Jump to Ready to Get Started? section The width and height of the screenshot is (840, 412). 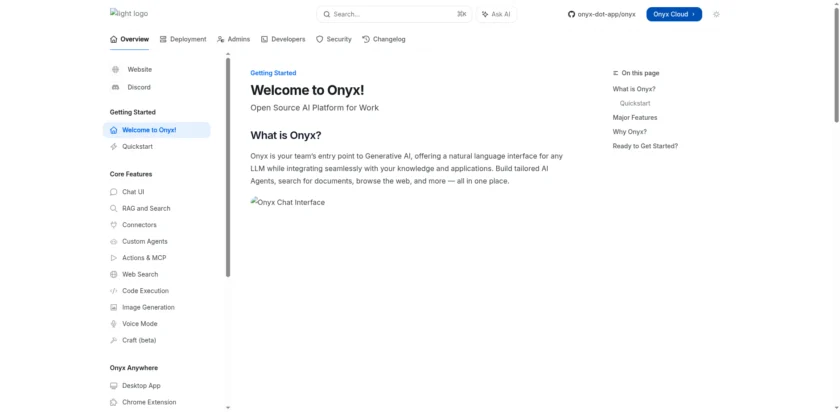point(645,146)
